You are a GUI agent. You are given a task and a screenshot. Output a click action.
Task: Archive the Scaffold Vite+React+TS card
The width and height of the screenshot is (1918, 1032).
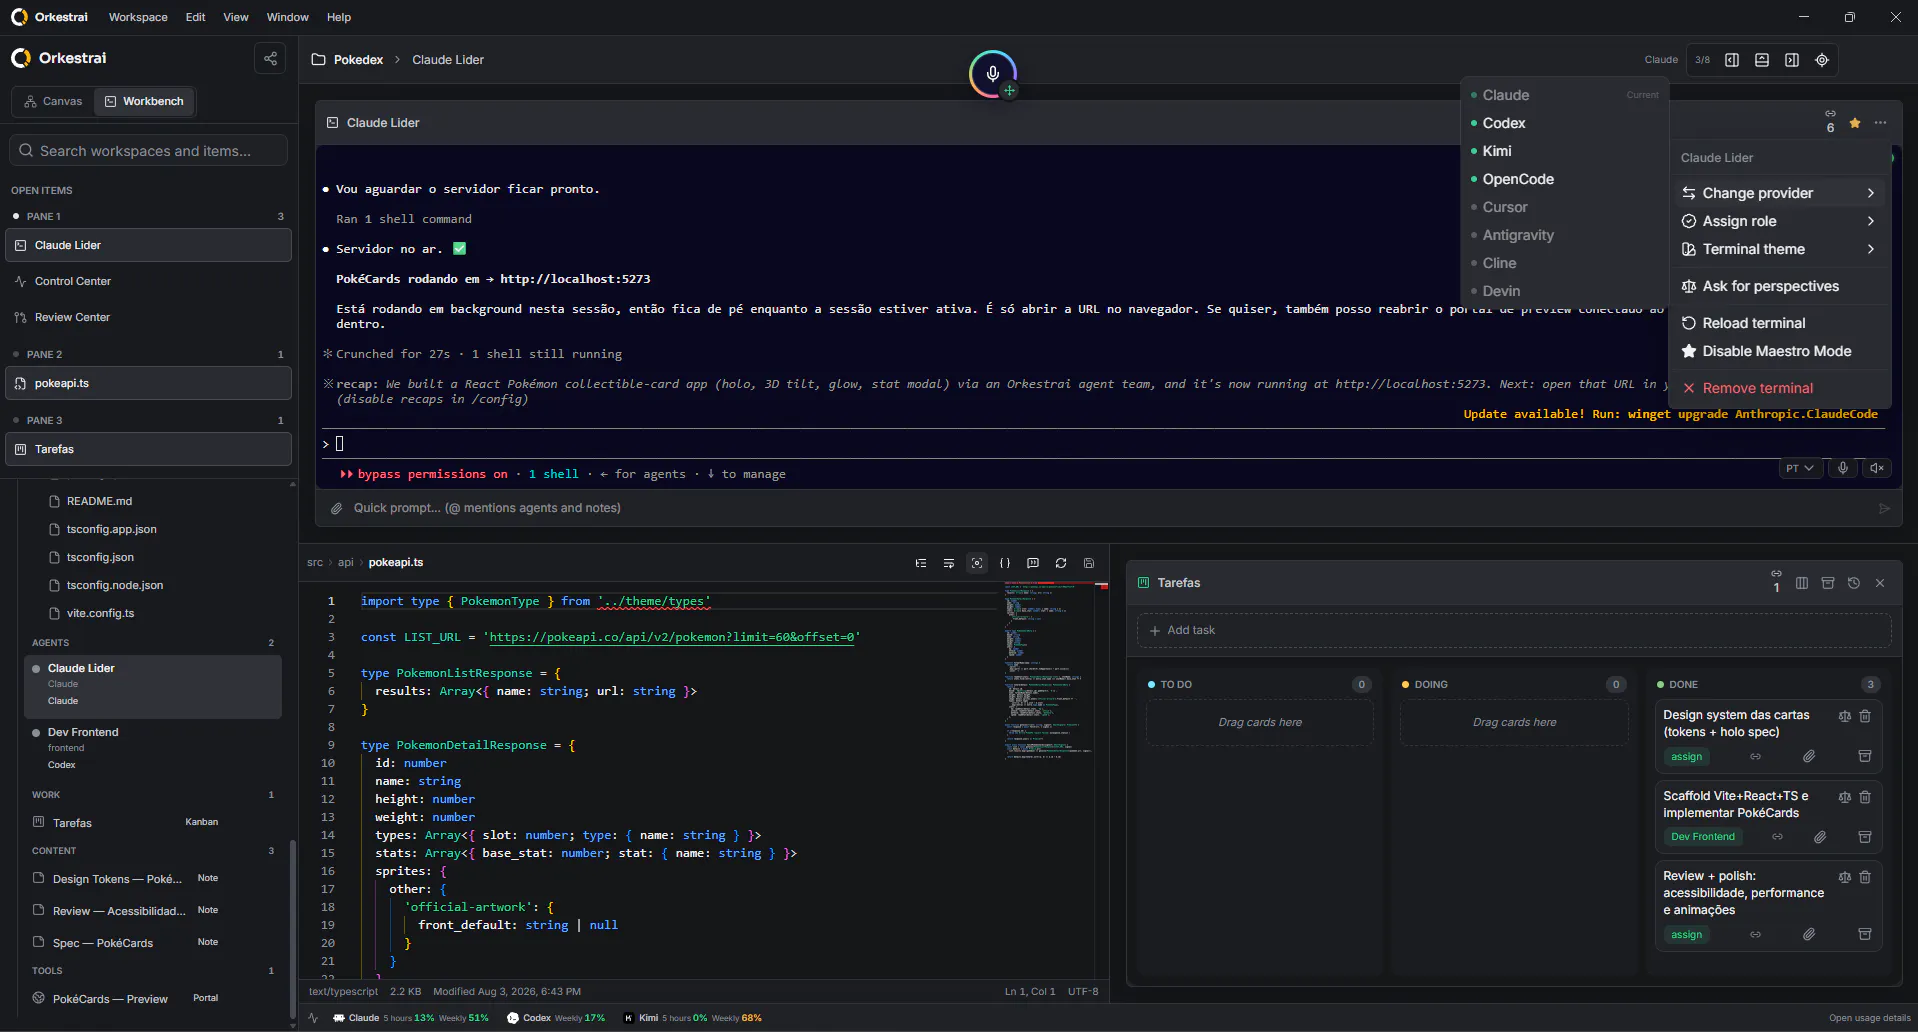1865,837
